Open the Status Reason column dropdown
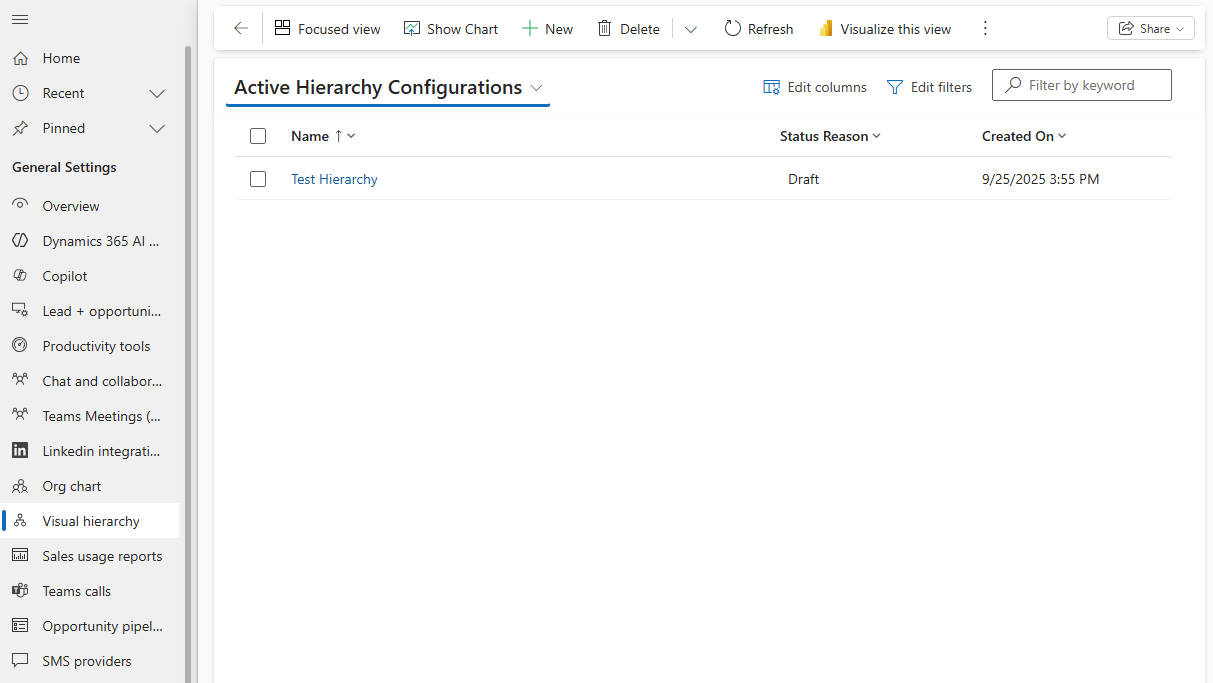Viewport: 1213px width, 683px height. click(875, 135)
